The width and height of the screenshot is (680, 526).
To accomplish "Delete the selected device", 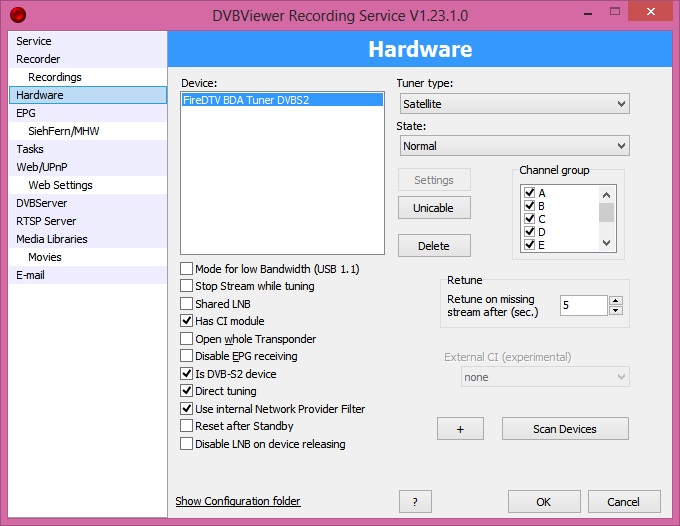I will click(434, 246).
